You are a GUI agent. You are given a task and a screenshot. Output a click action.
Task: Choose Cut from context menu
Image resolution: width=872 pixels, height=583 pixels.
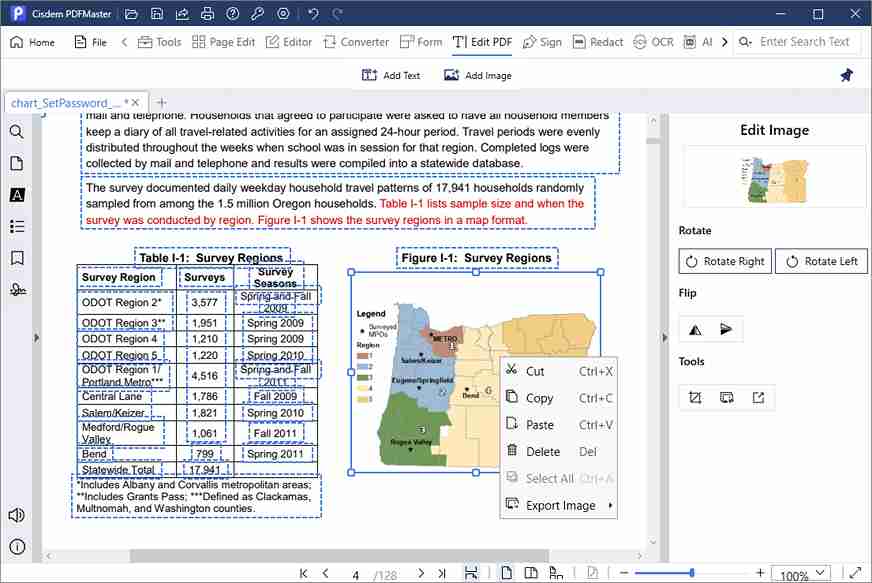point(559,371)
